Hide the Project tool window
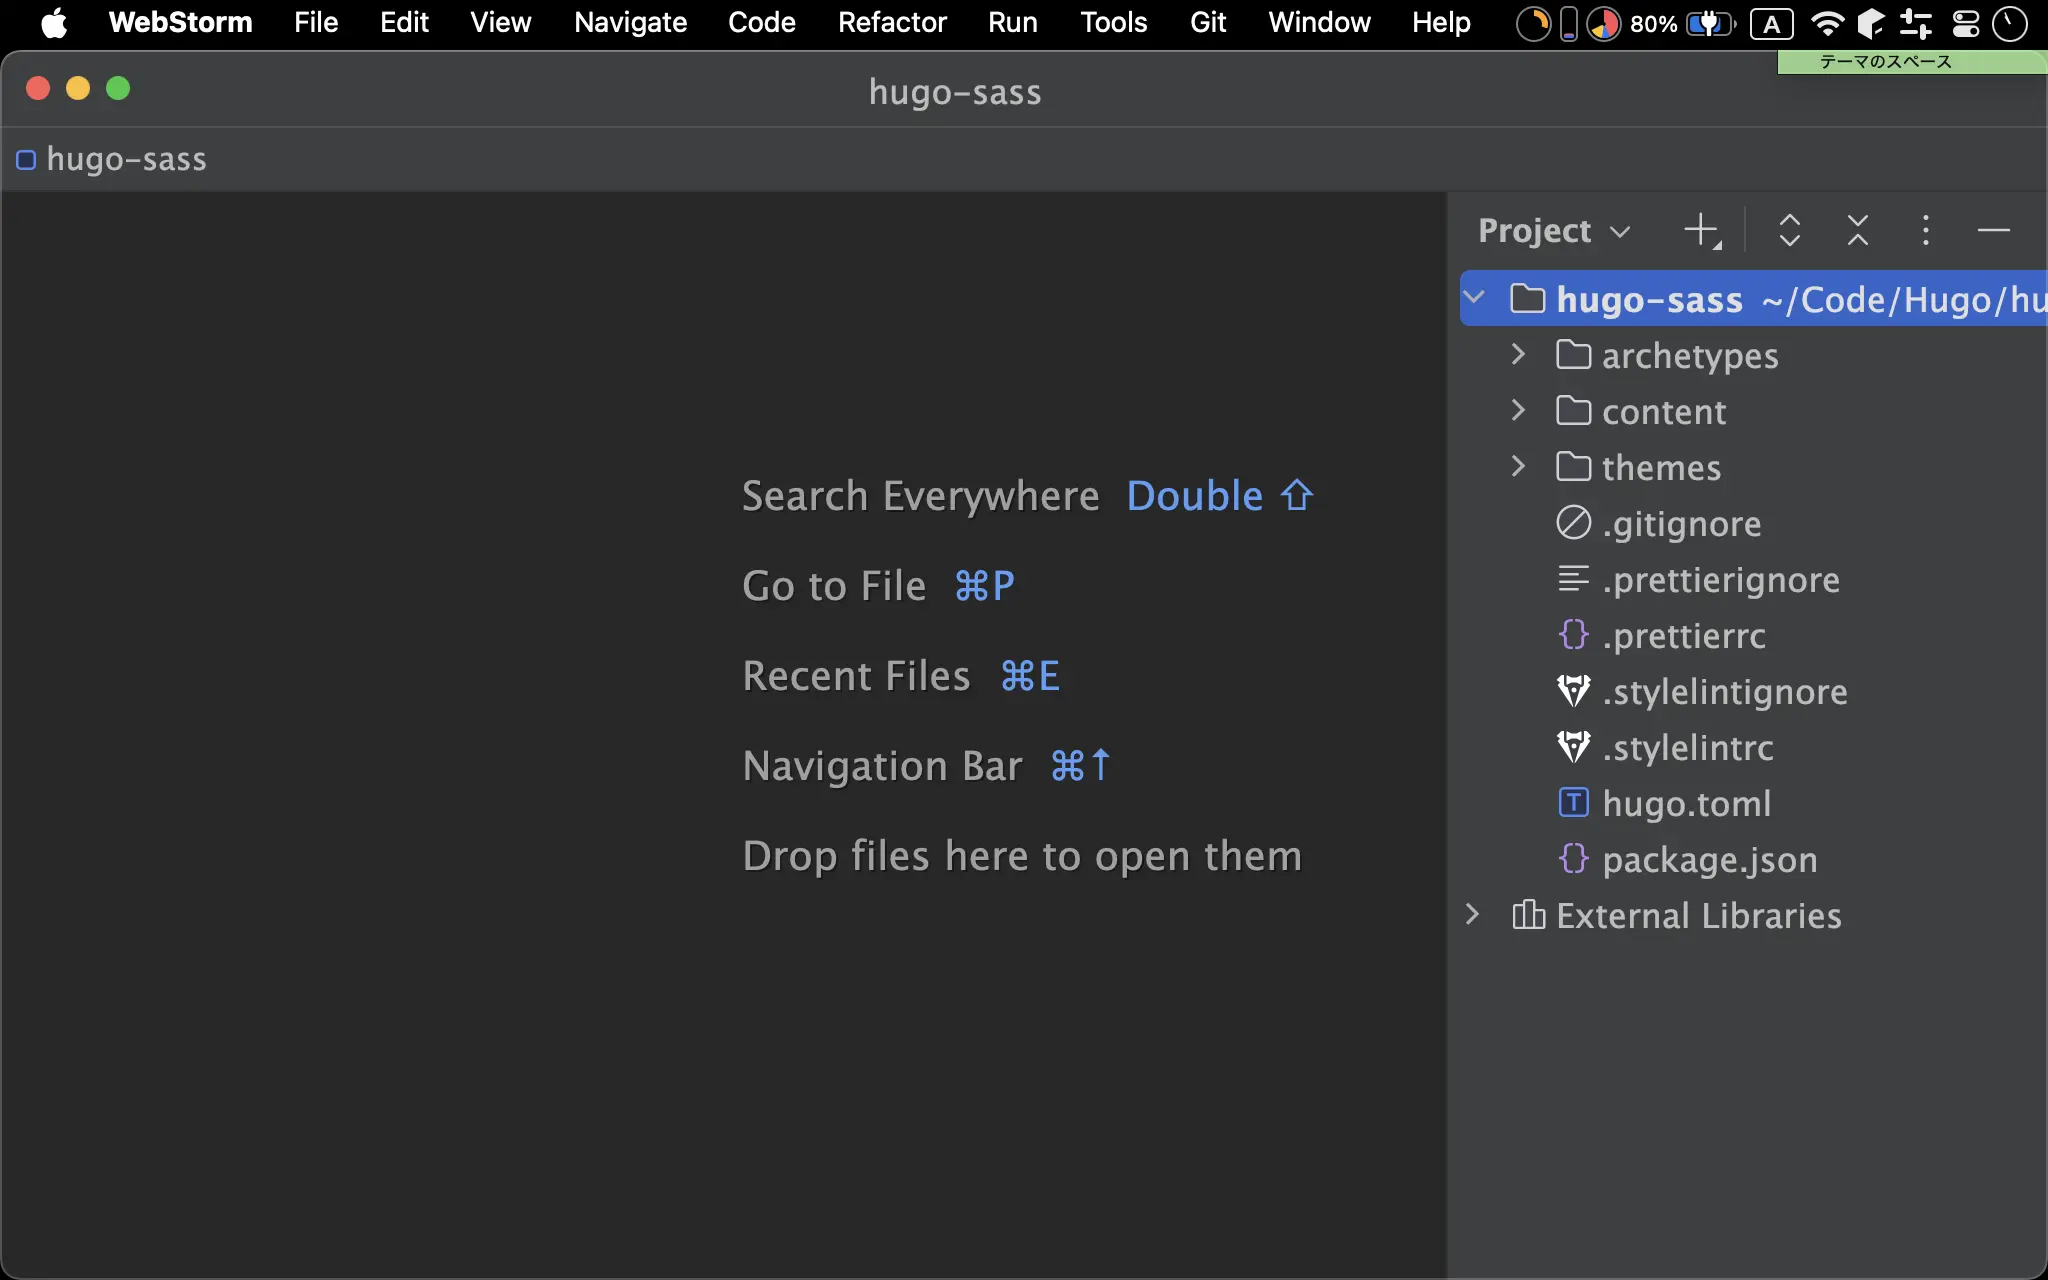This screenshot has width=2048, height=1280. (1993, 230)
